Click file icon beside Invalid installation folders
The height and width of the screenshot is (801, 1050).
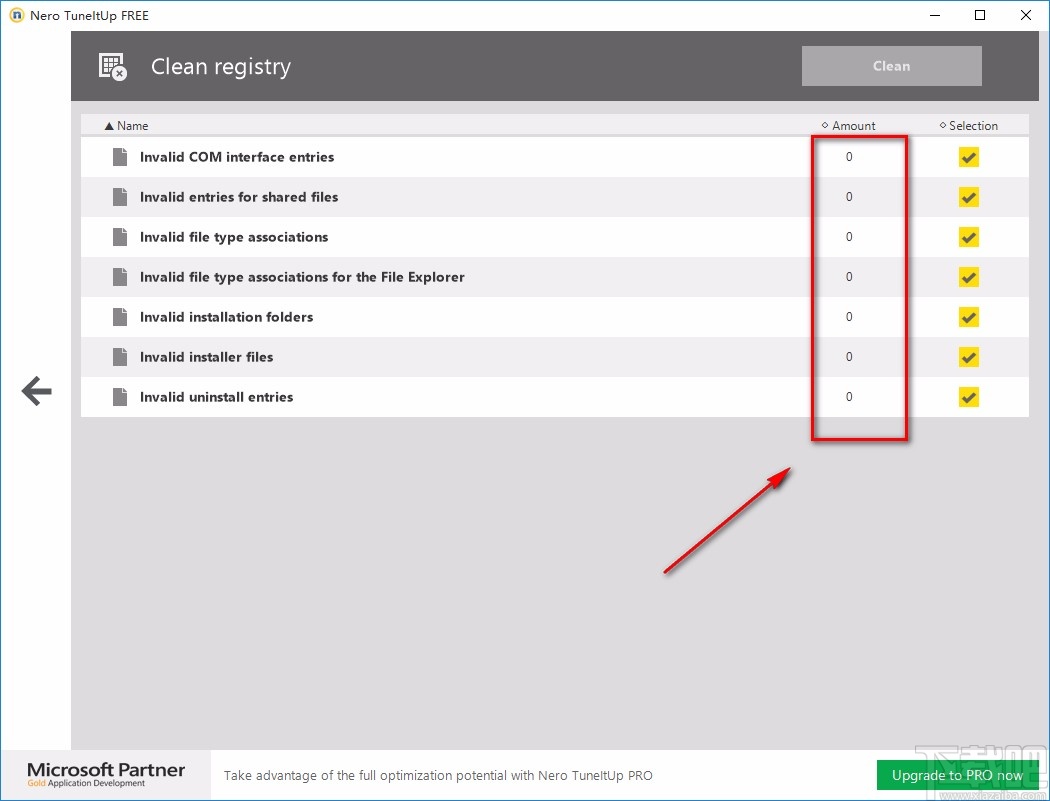pos(120,317)
